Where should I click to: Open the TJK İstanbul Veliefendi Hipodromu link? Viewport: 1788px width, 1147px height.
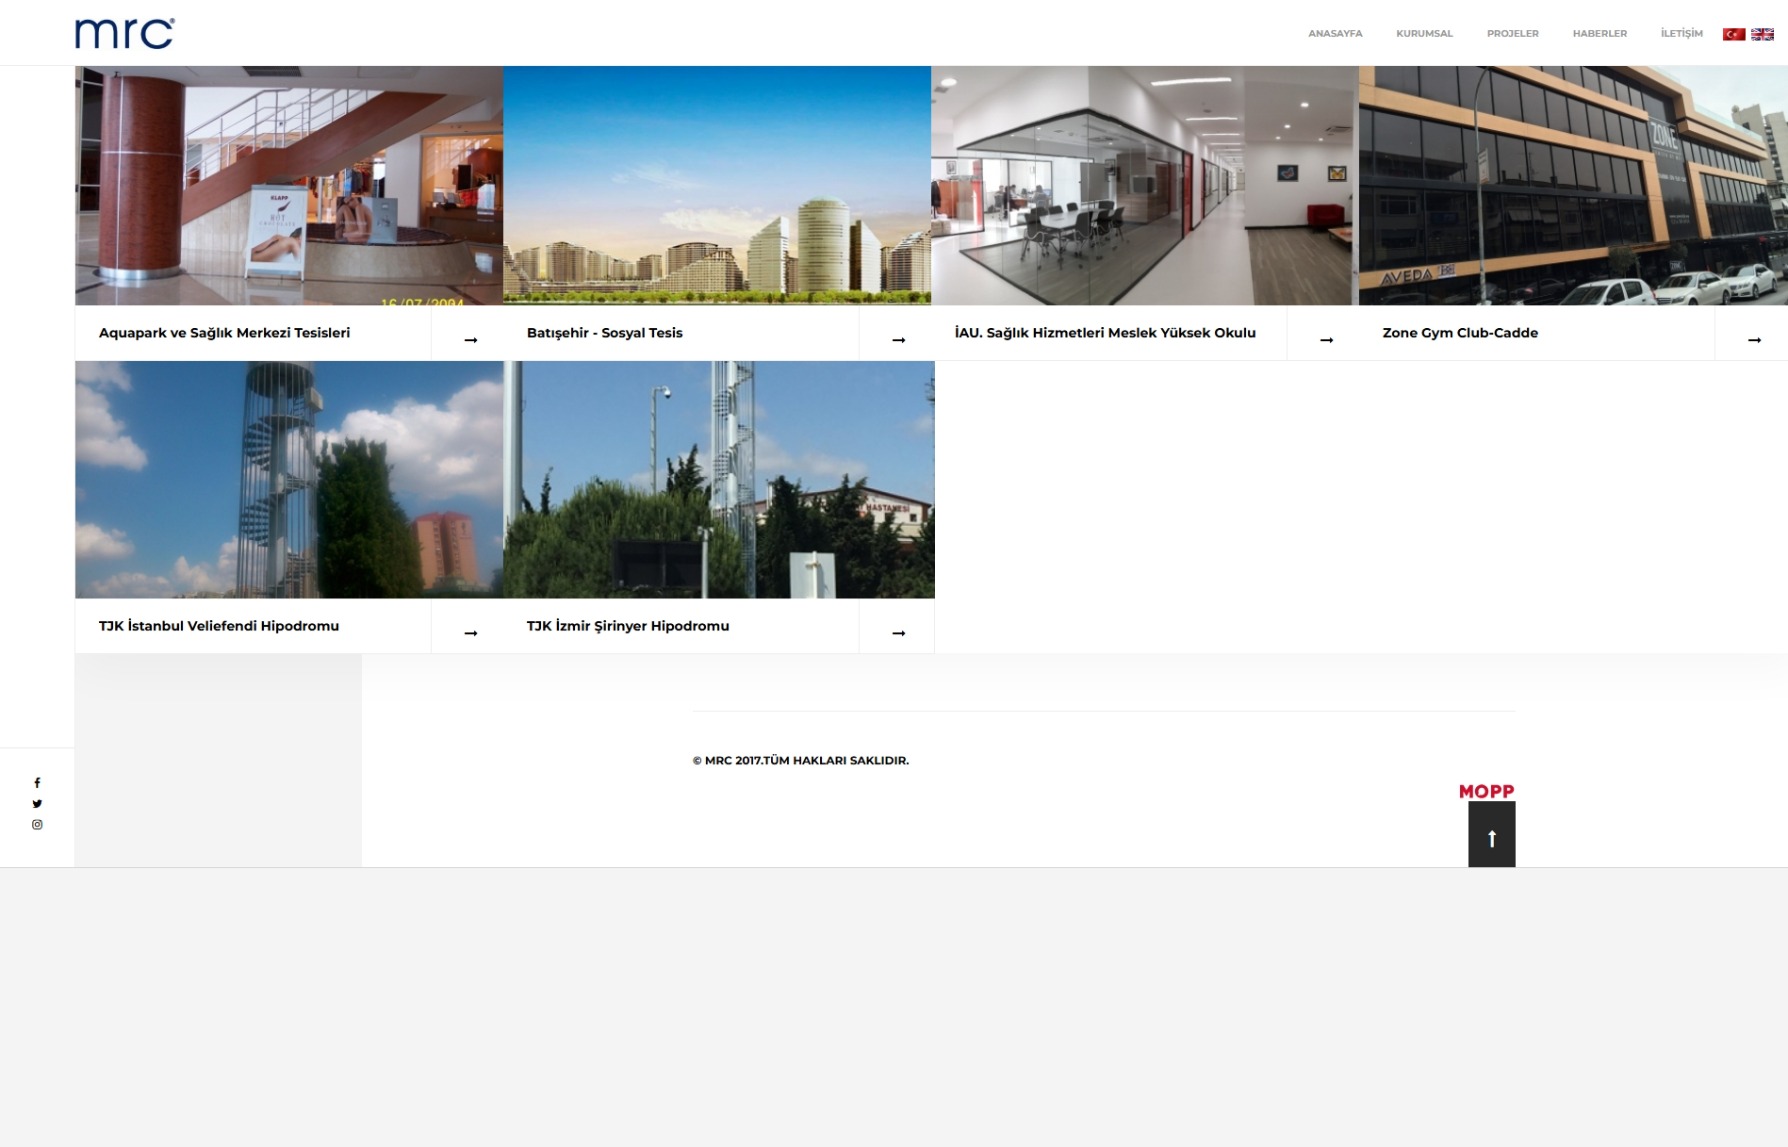pos(219,626)
